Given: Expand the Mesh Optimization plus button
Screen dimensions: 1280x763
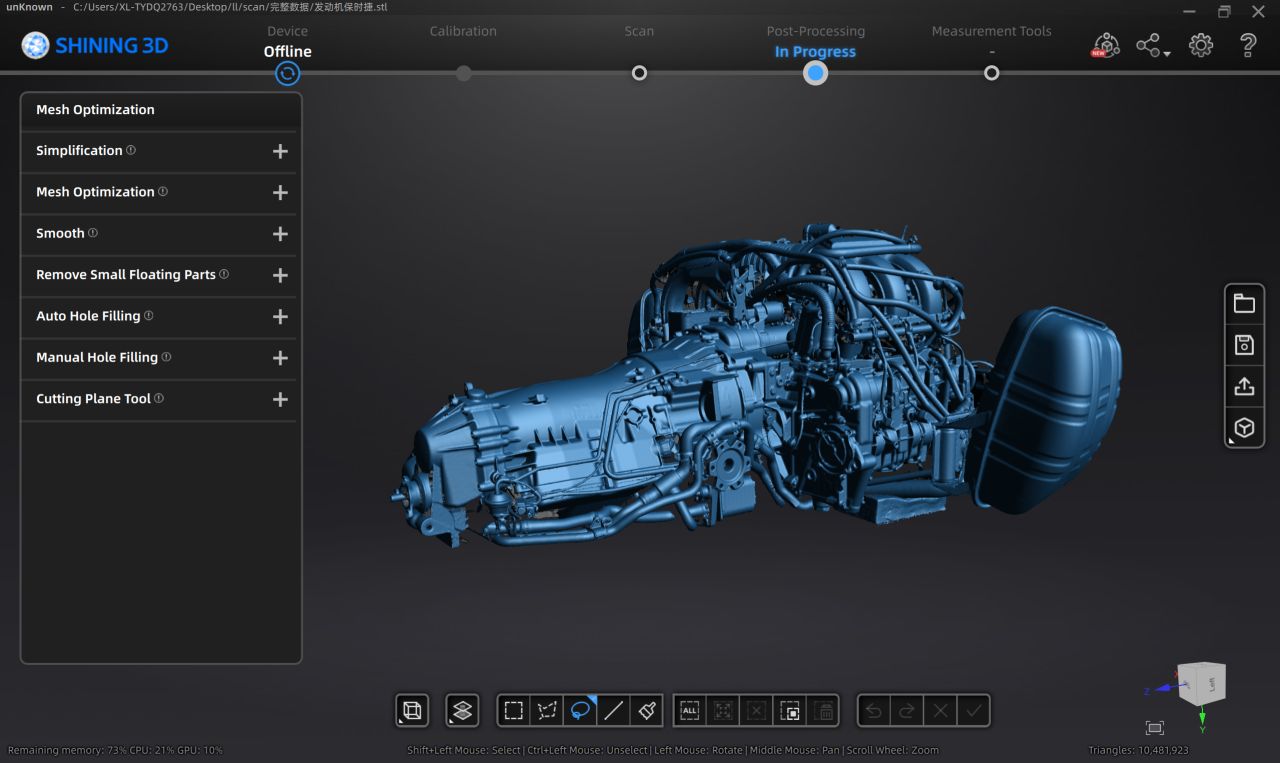Looking at the screenshot, I should (280, 192).
